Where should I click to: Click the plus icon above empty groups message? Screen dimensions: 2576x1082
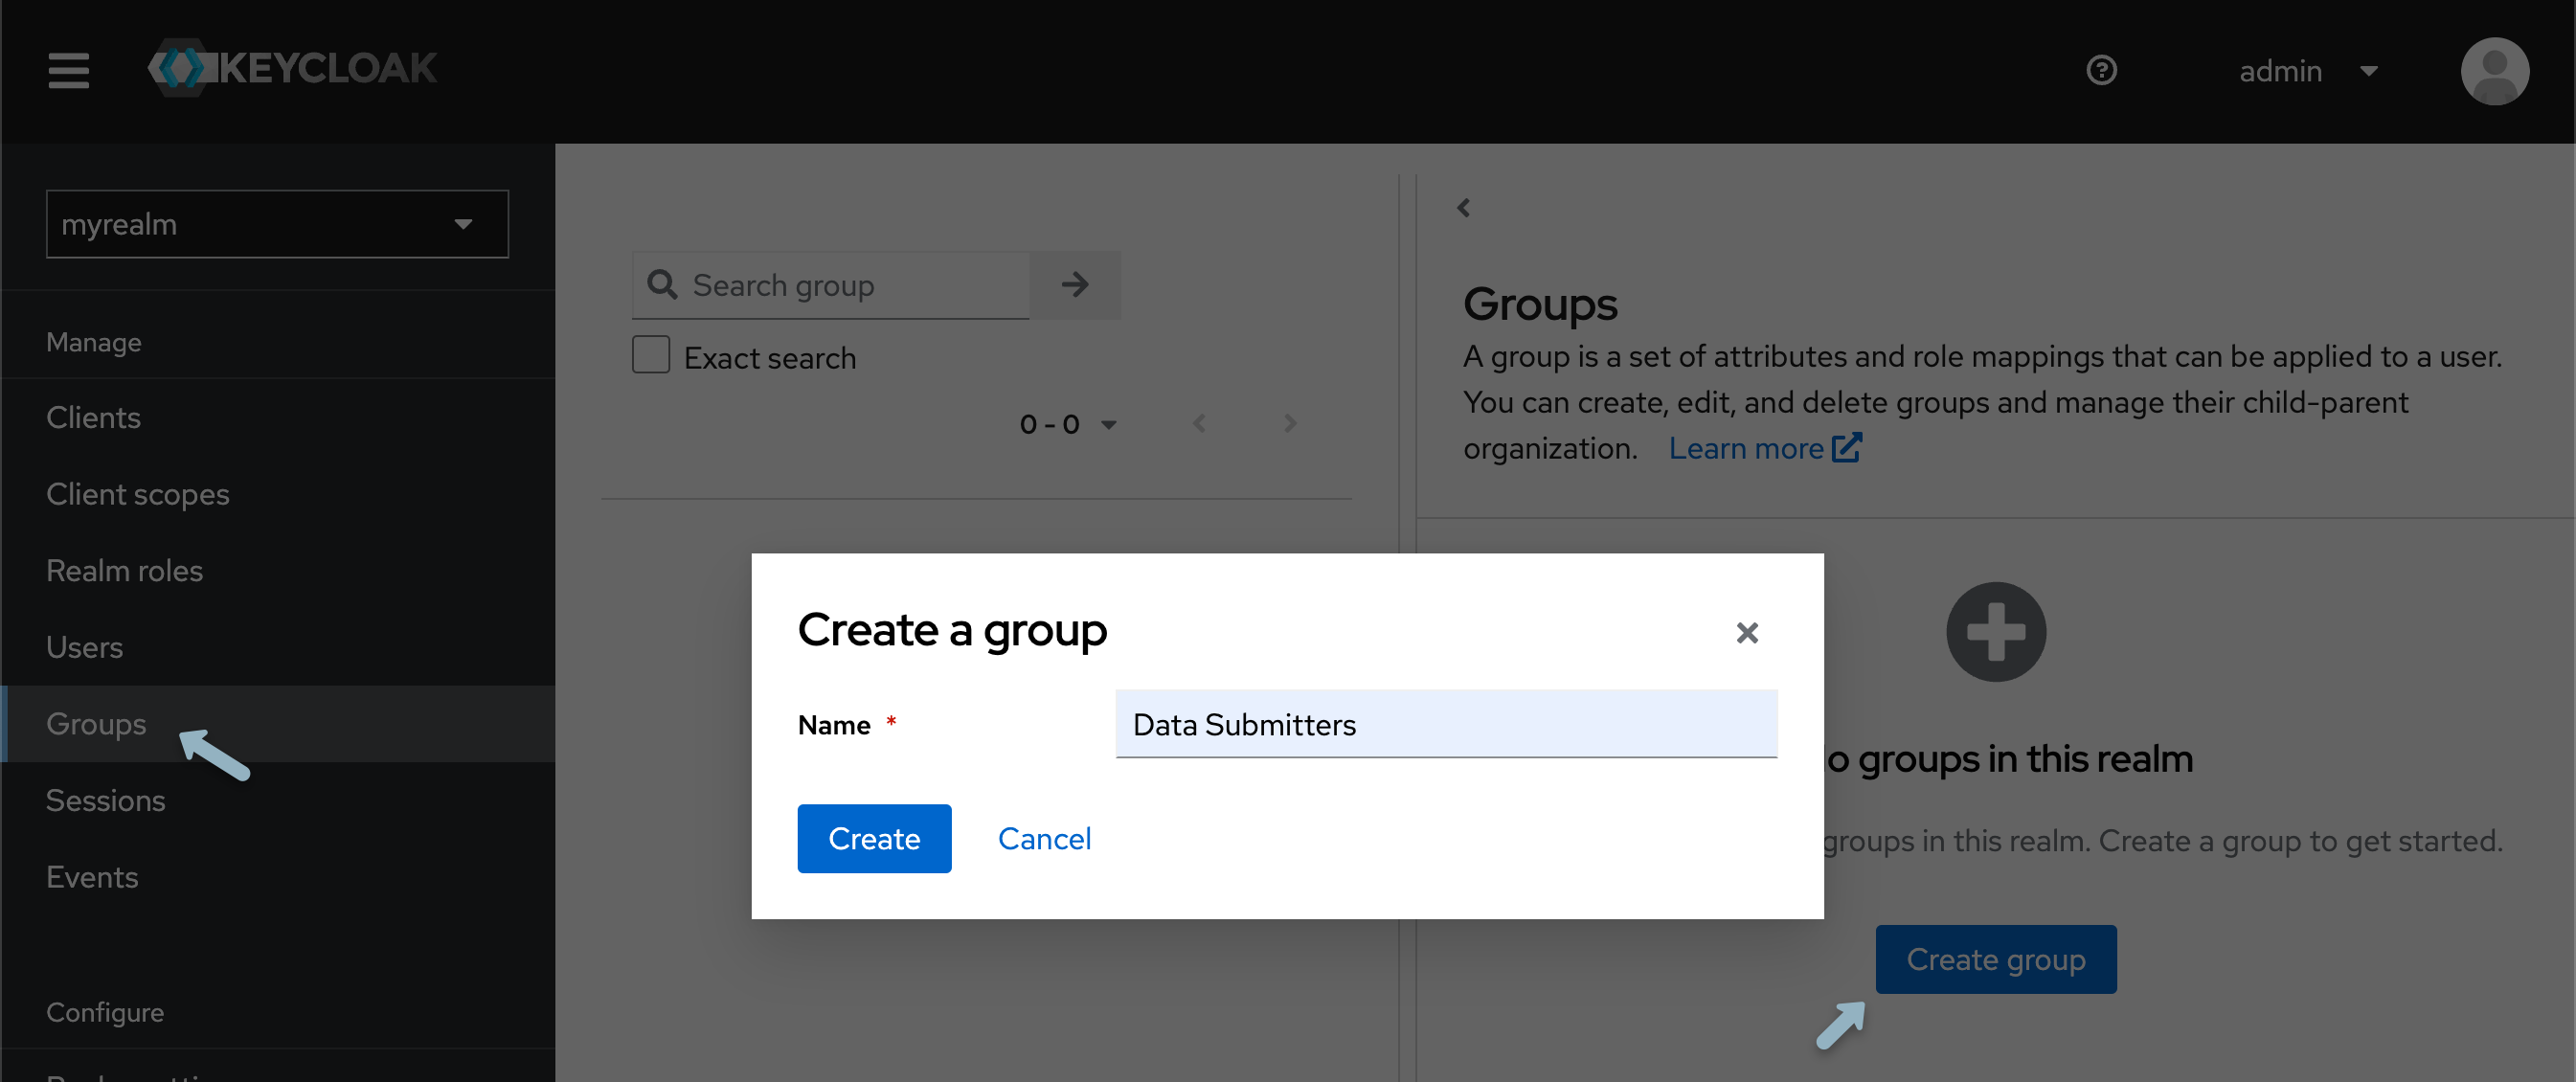[x=1995, y=631]
